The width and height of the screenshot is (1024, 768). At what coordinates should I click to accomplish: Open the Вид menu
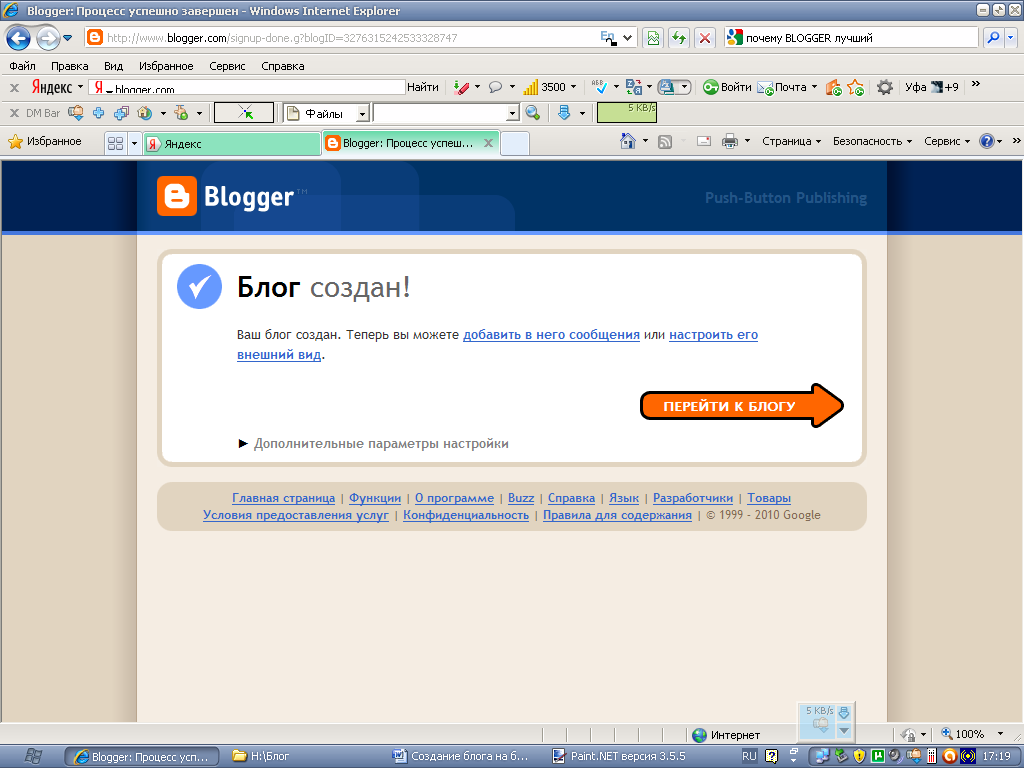coord(114,66)
